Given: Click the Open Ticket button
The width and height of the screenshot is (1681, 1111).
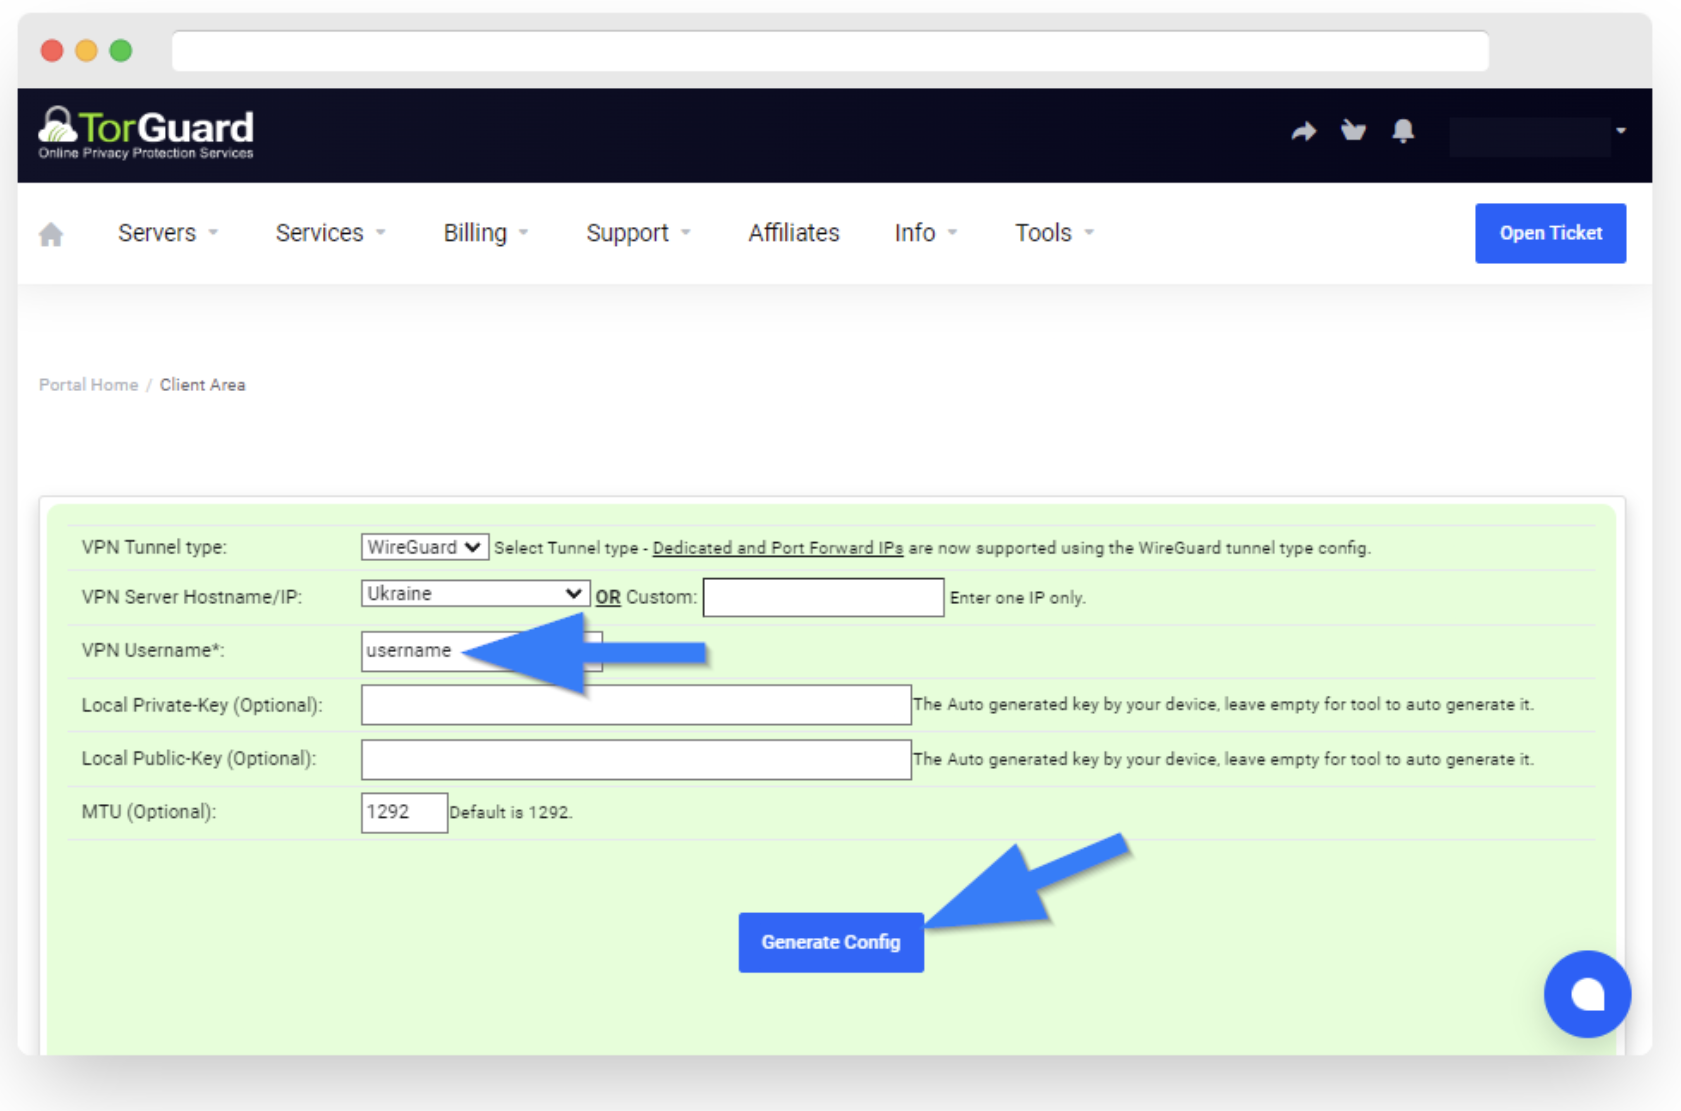Looking at the screenshot, I should tap(1549, 233).
